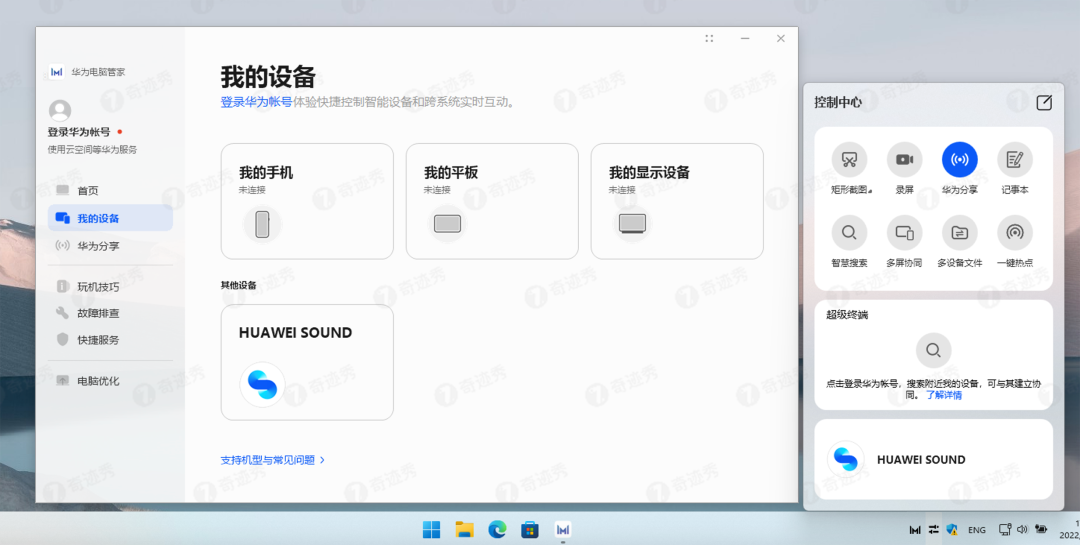Screen dimensions: 1080x545
Task: Click the ENG language indicator
Action: pyautogui.click(x=977, y=530)
